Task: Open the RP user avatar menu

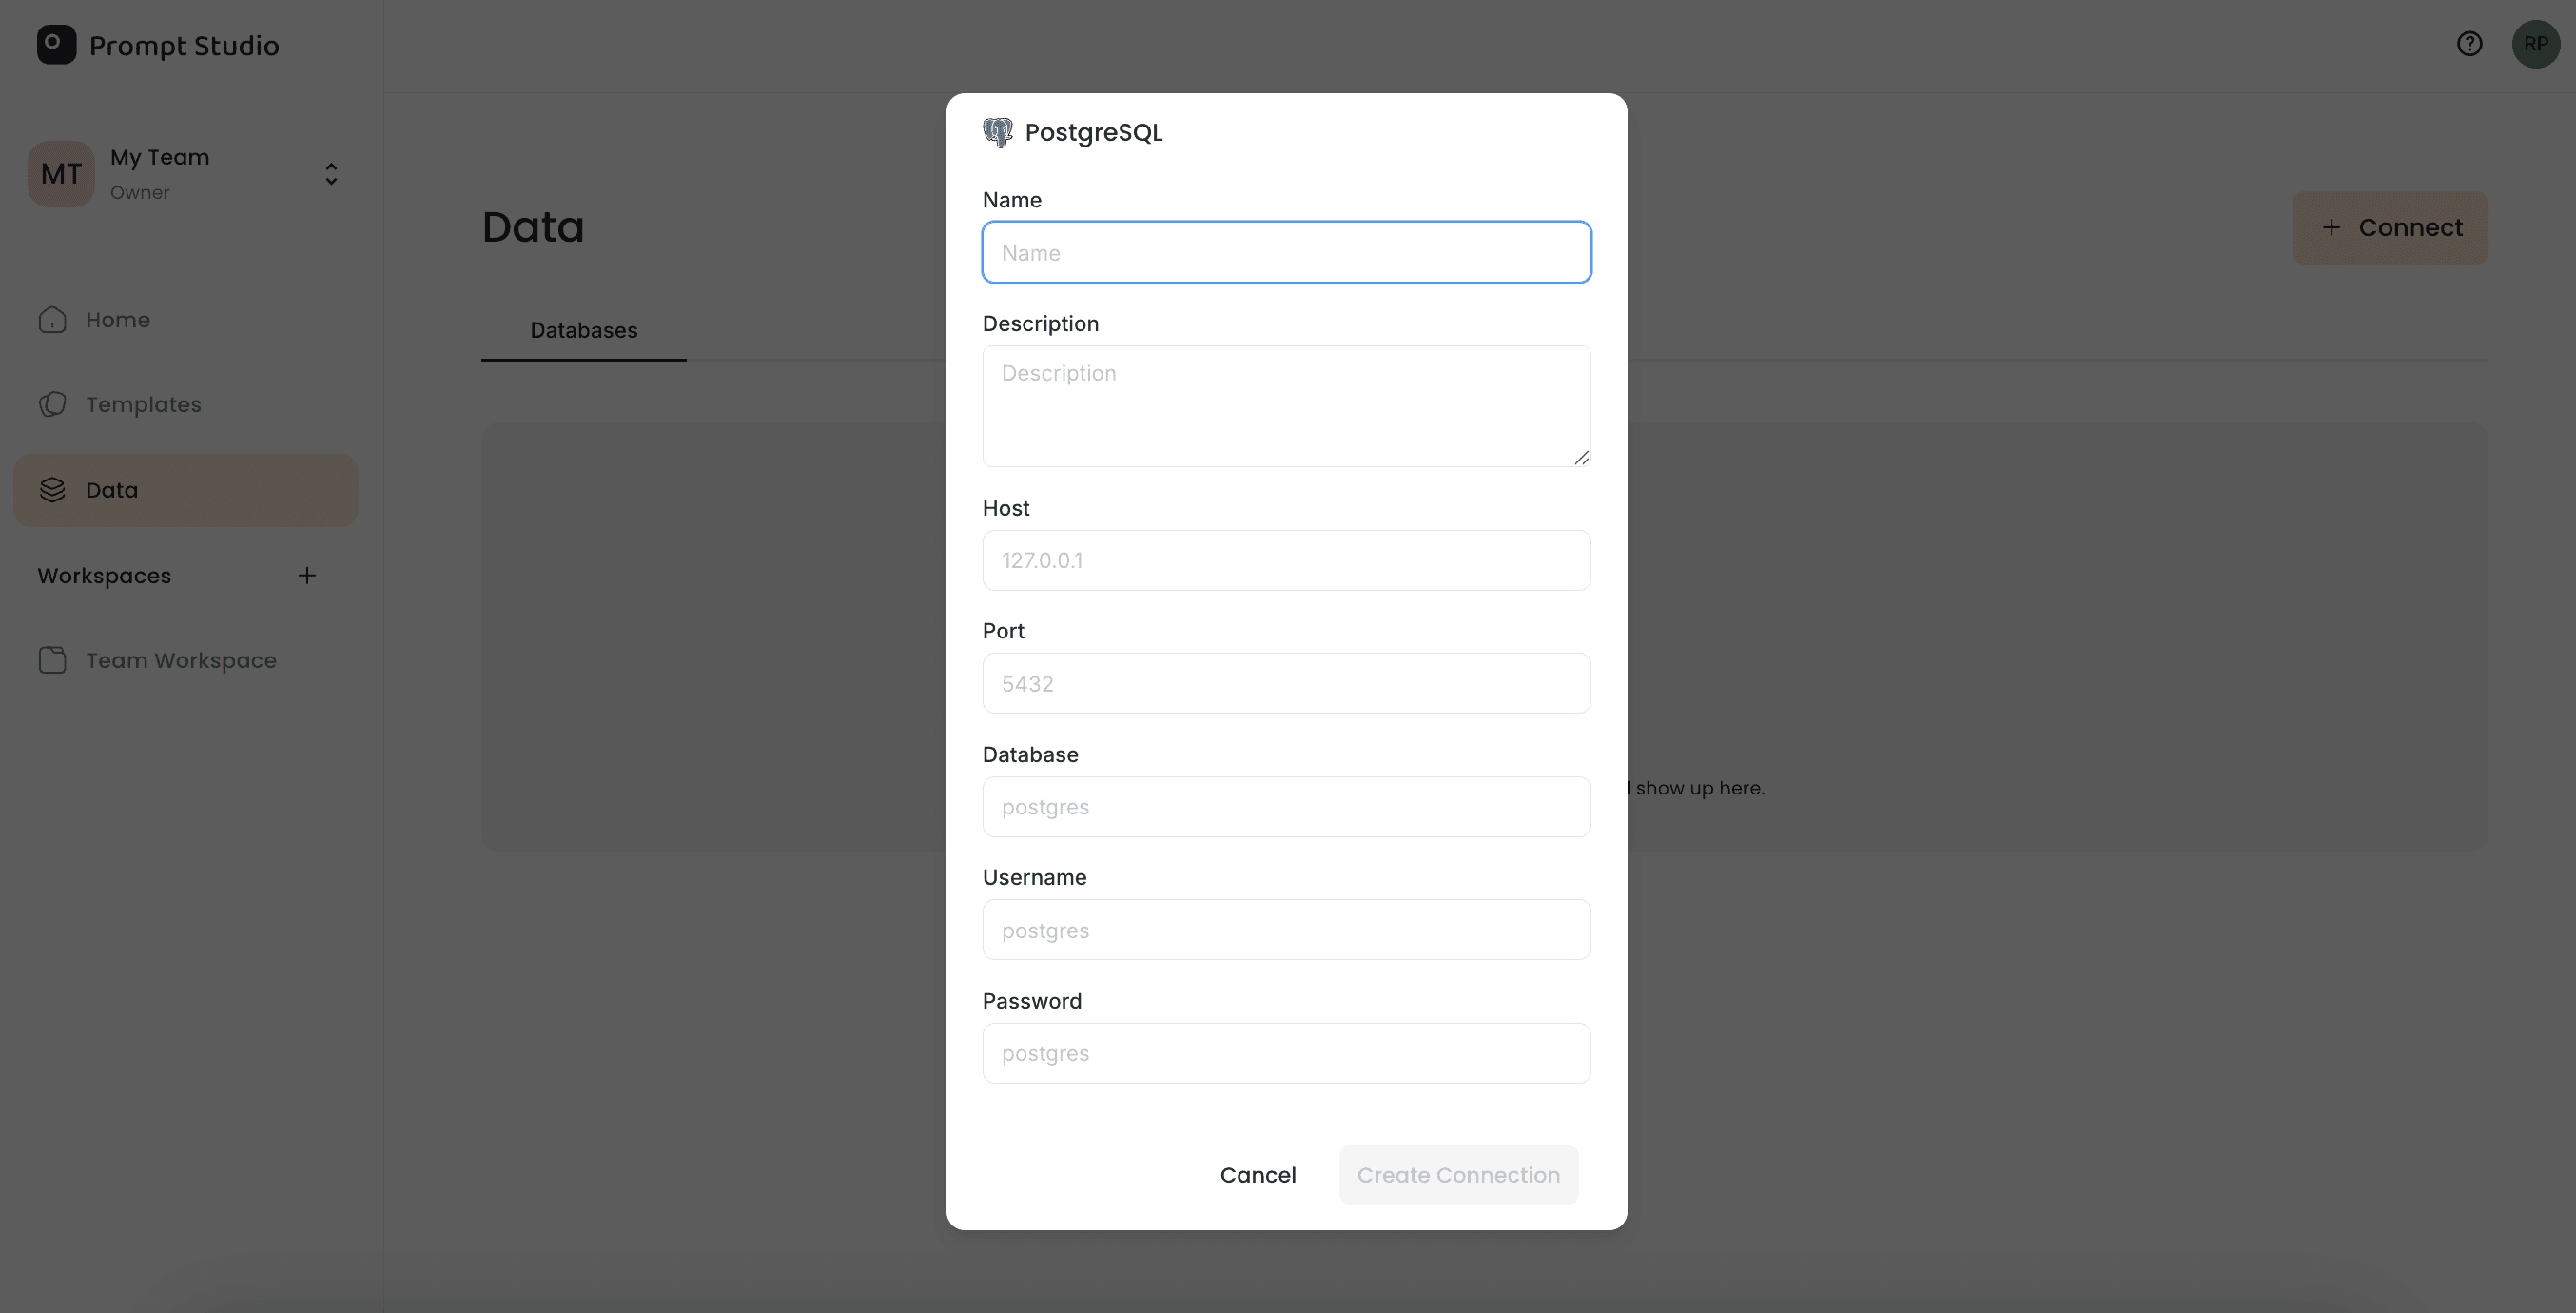Action: point(2535,44)
